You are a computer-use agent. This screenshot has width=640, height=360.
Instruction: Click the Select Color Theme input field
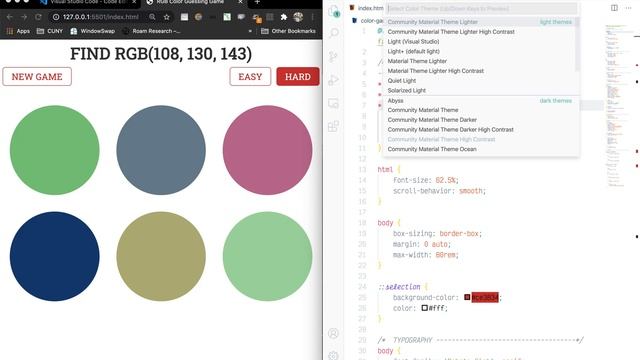click(482, 9)
